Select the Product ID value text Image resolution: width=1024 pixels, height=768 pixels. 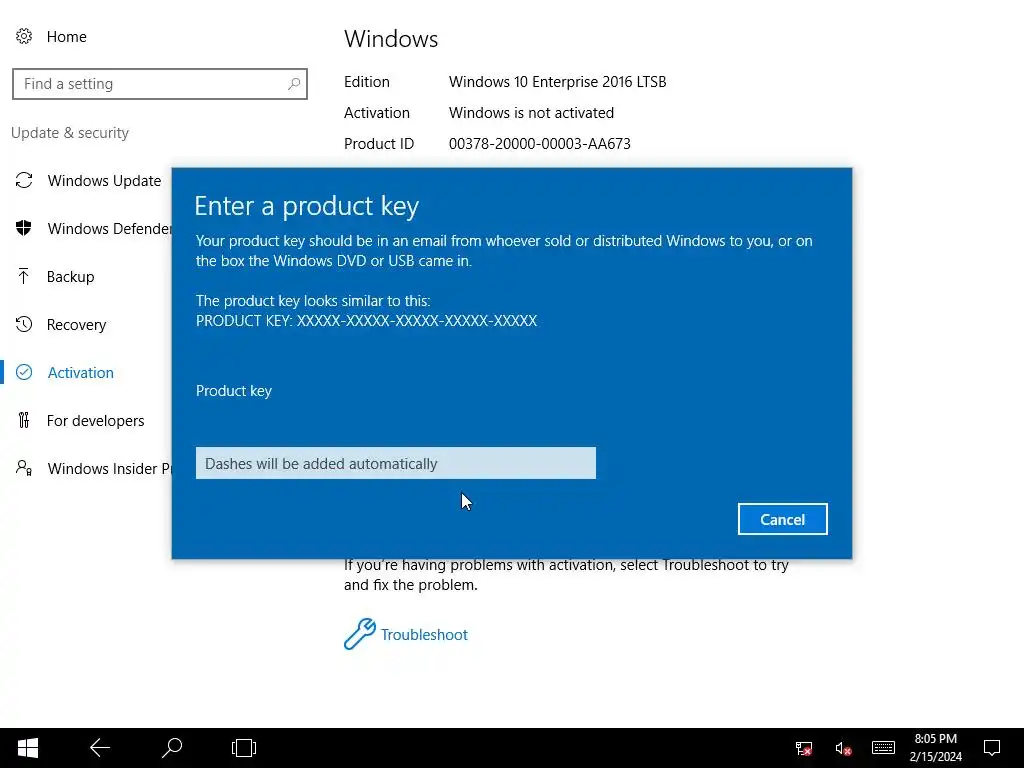coord(539,144)
